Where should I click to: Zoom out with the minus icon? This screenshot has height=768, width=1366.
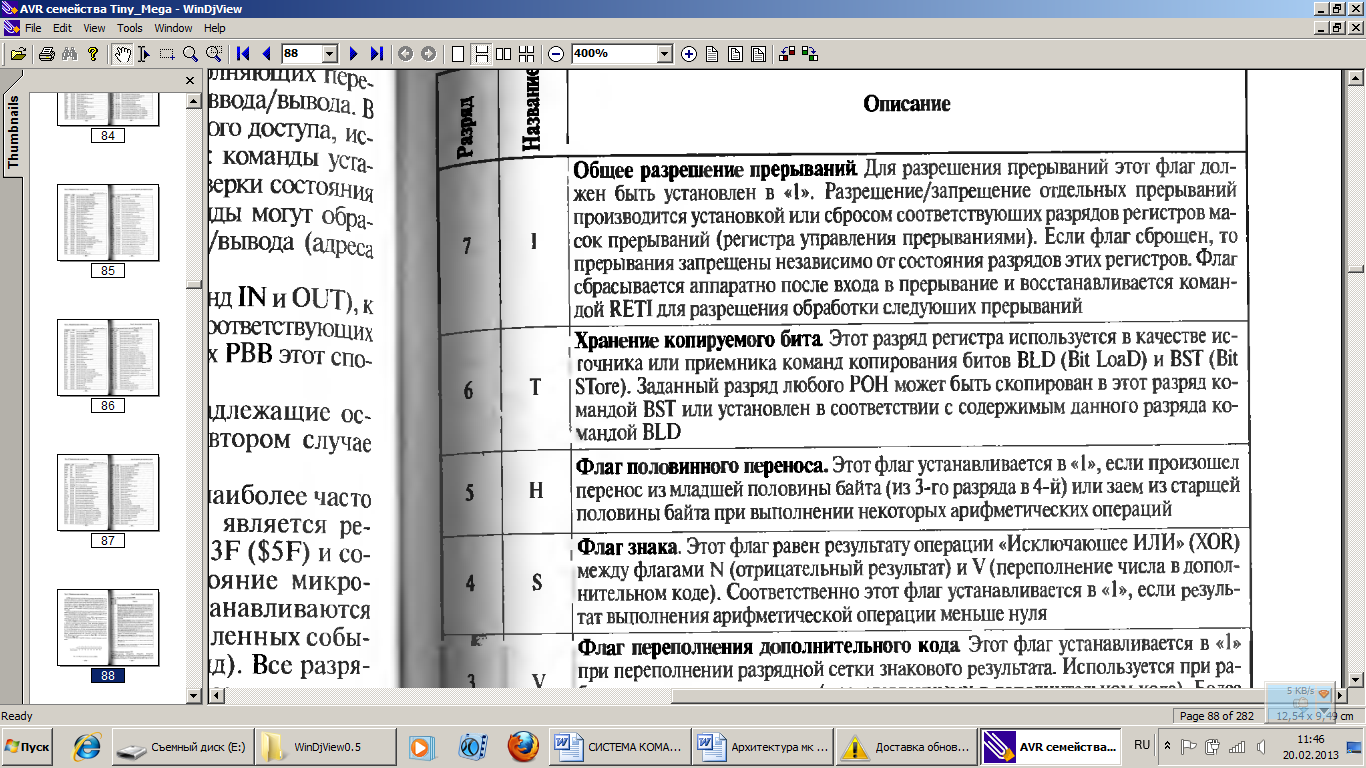pos(556,54)
